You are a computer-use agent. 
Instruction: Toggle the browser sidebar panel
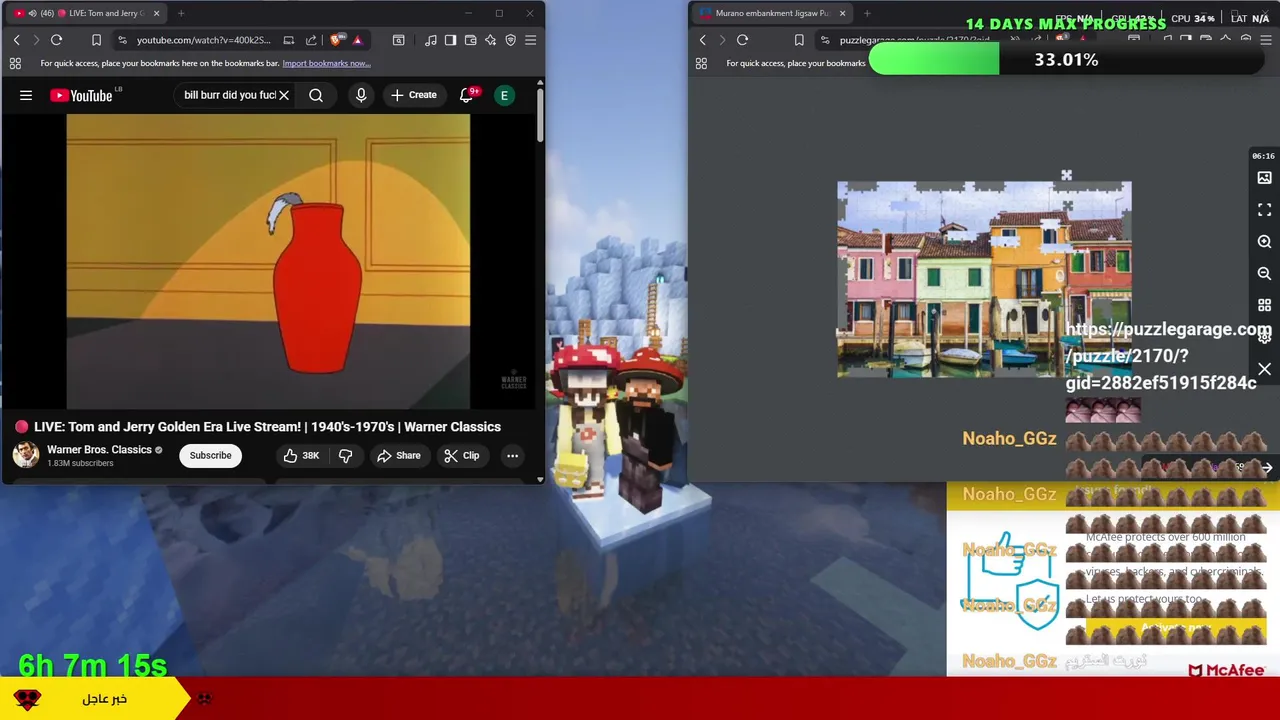[450, 40]
